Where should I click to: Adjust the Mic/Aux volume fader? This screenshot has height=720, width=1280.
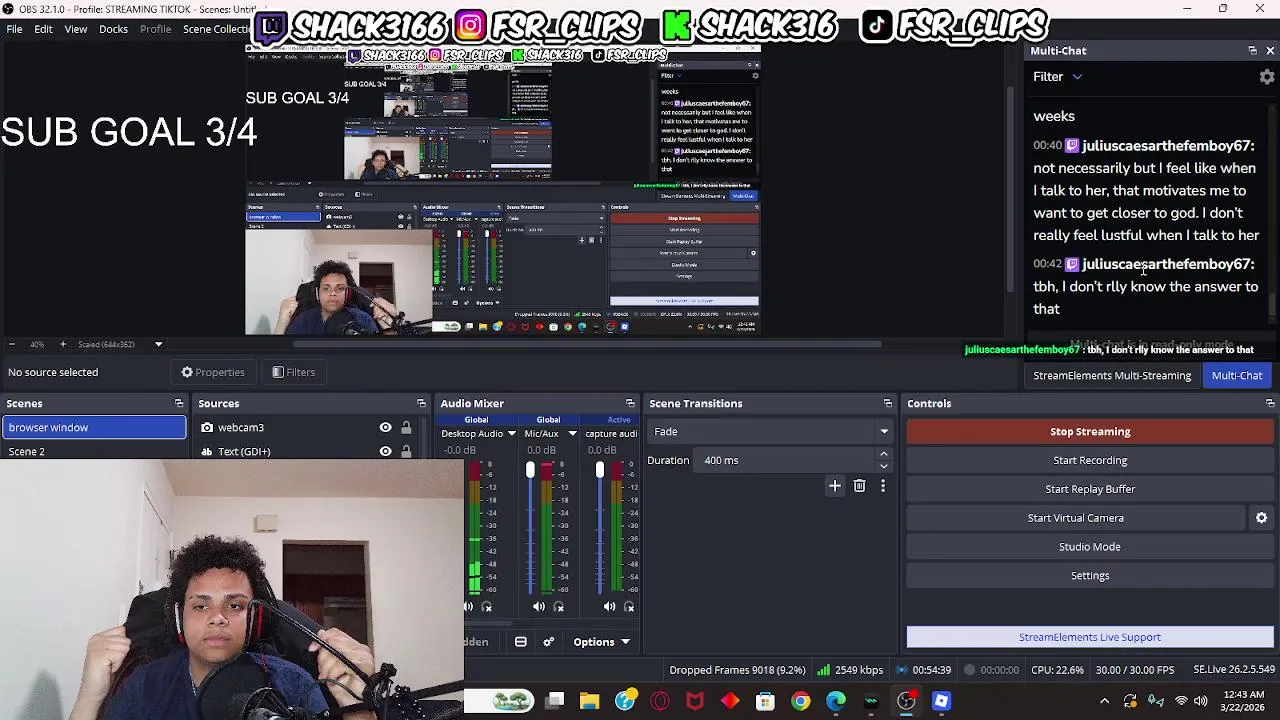(x=530, y=470)
